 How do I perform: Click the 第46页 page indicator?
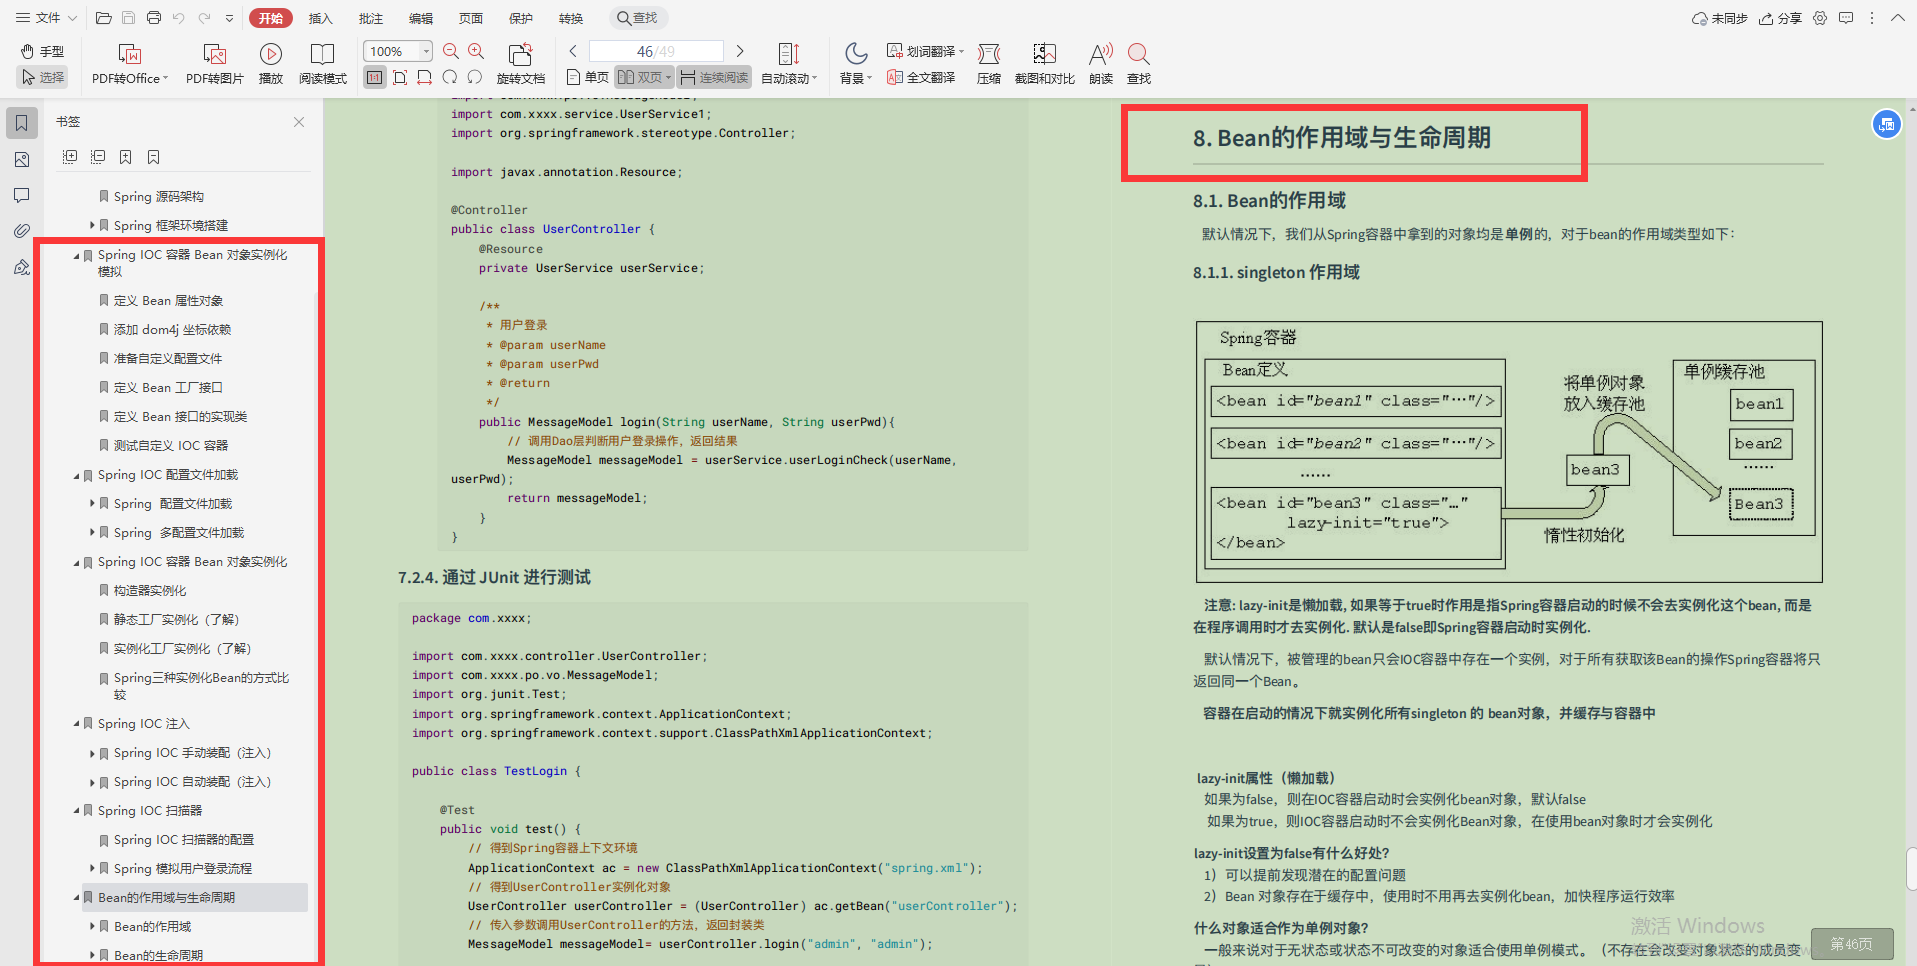pyautogui.click(x=1852, y=944)
